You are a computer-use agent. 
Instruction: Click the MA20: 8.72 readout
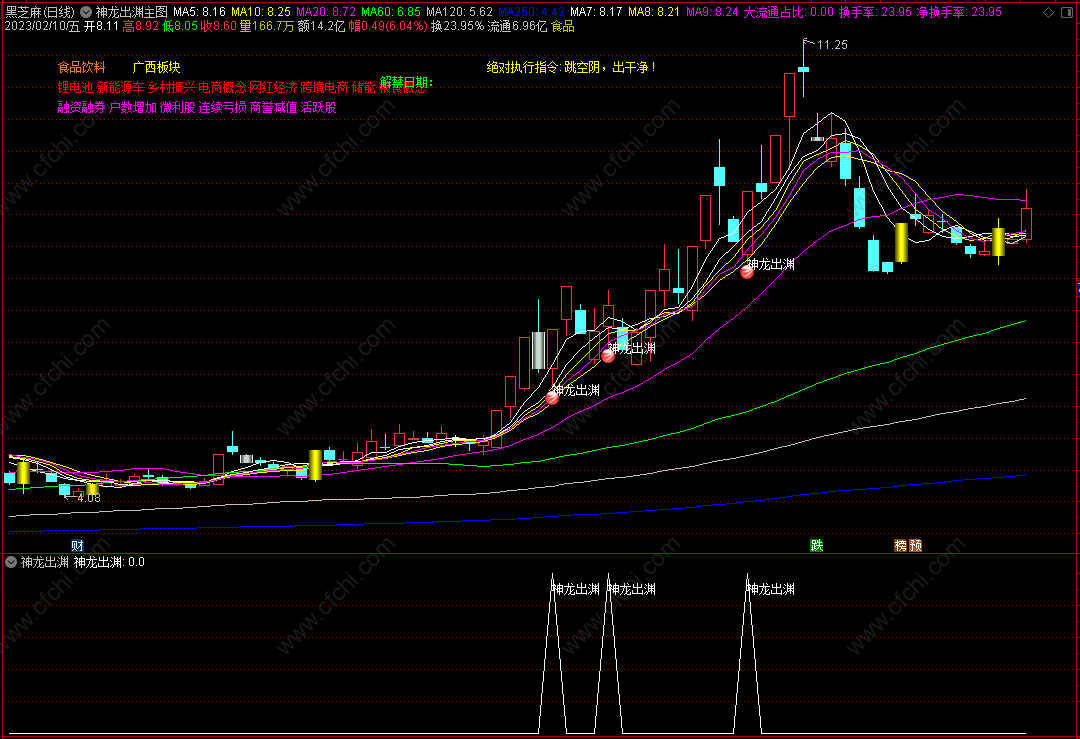[326, 12]
